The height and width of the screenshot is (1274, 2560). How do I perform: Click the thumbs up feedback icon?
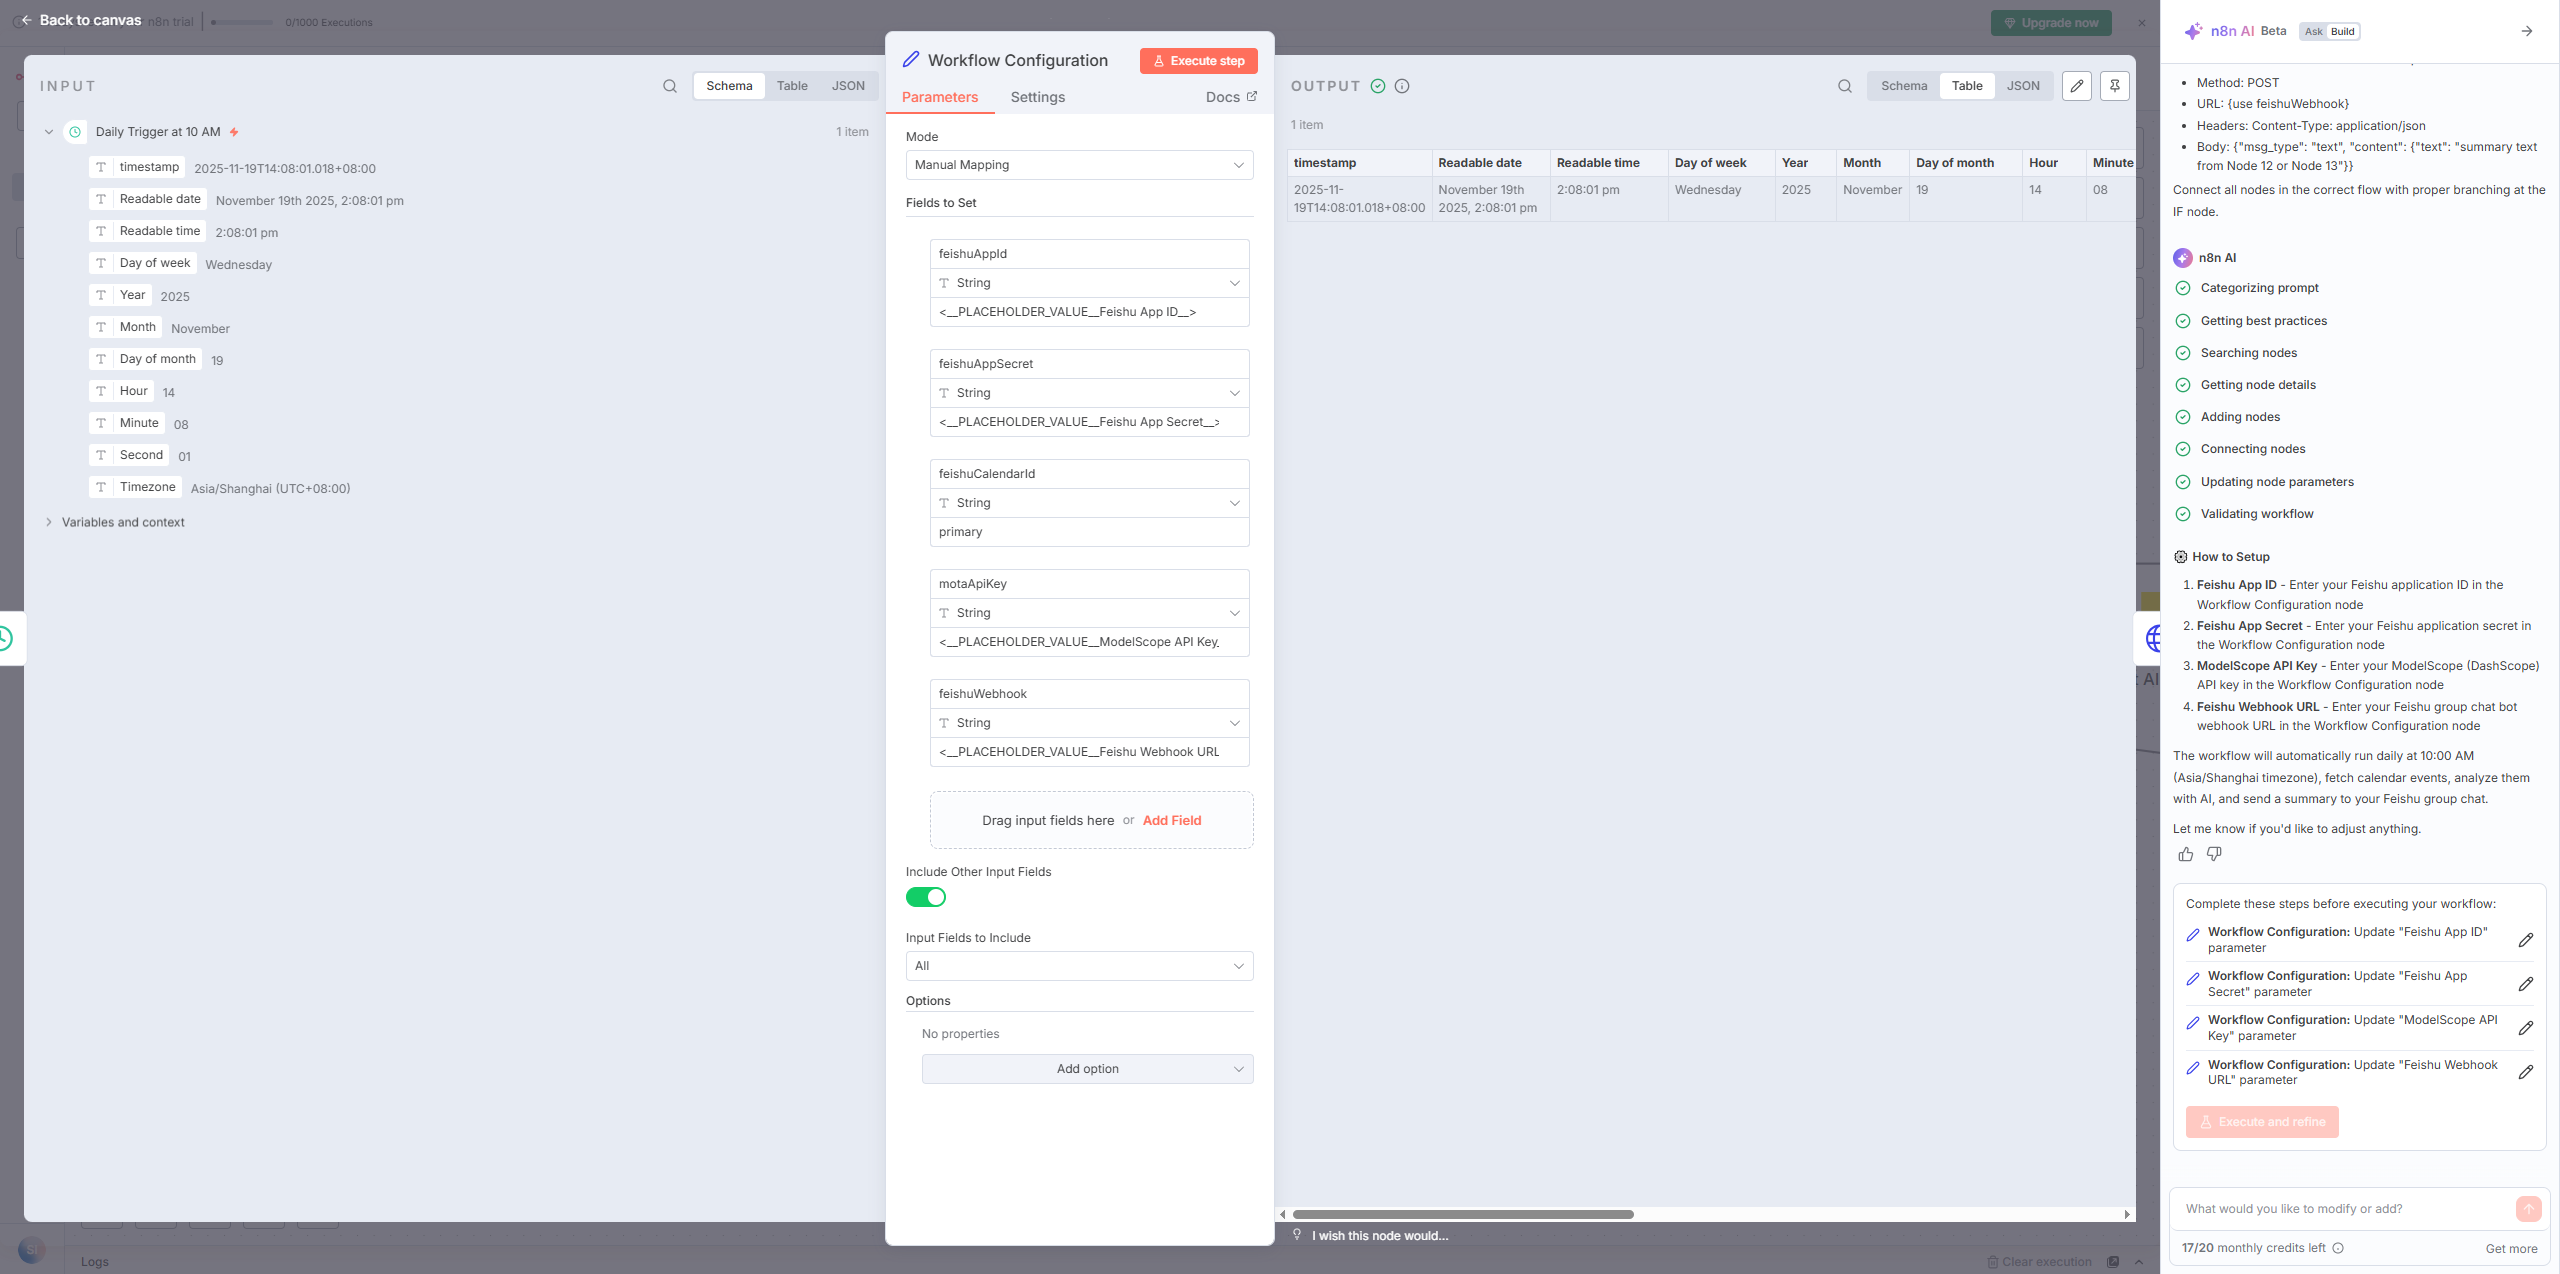coord(2186,854)
